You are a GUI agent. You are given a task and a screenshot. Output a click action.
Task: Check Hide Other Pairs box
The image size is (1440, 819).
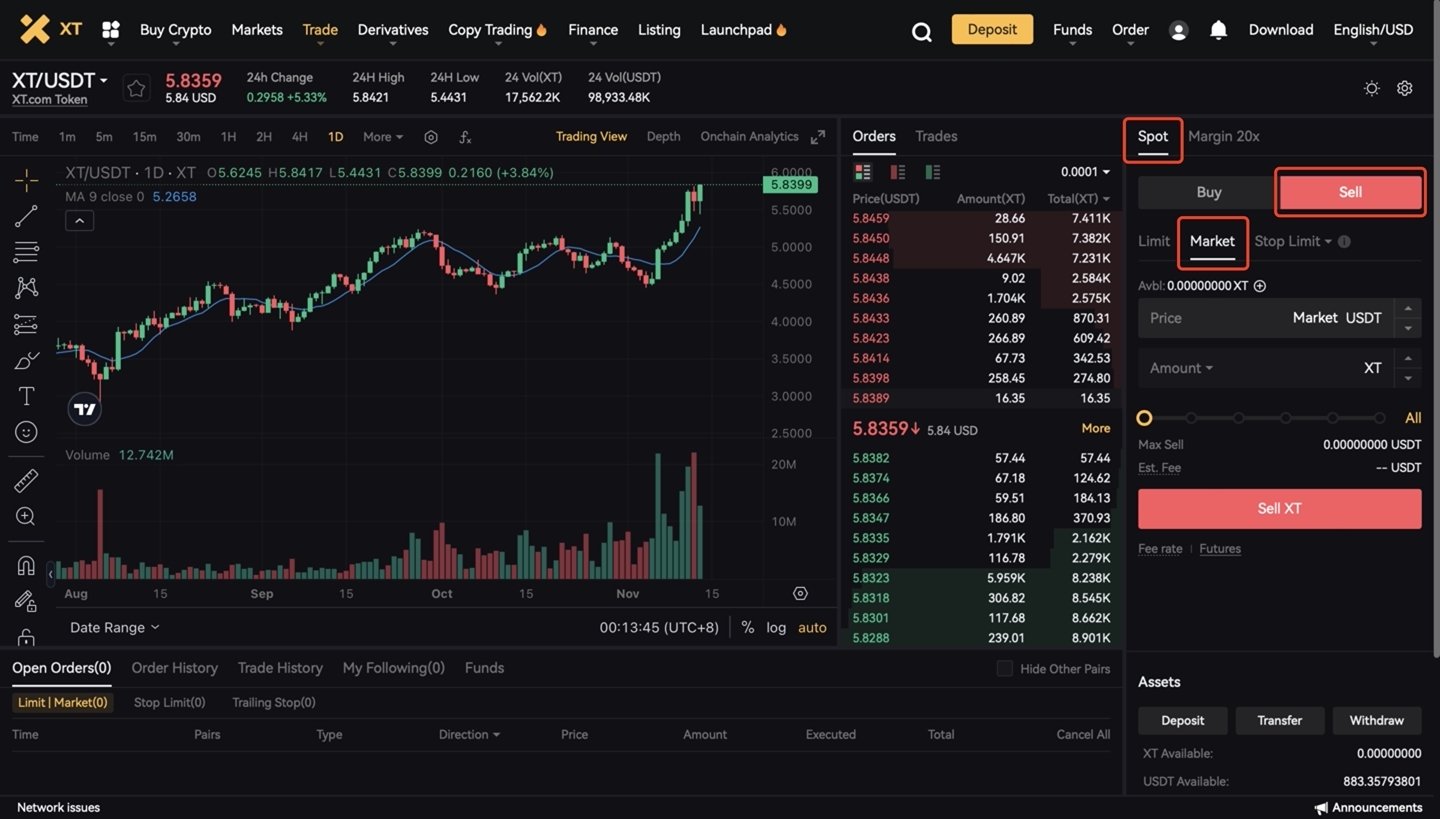[1005, 668]
